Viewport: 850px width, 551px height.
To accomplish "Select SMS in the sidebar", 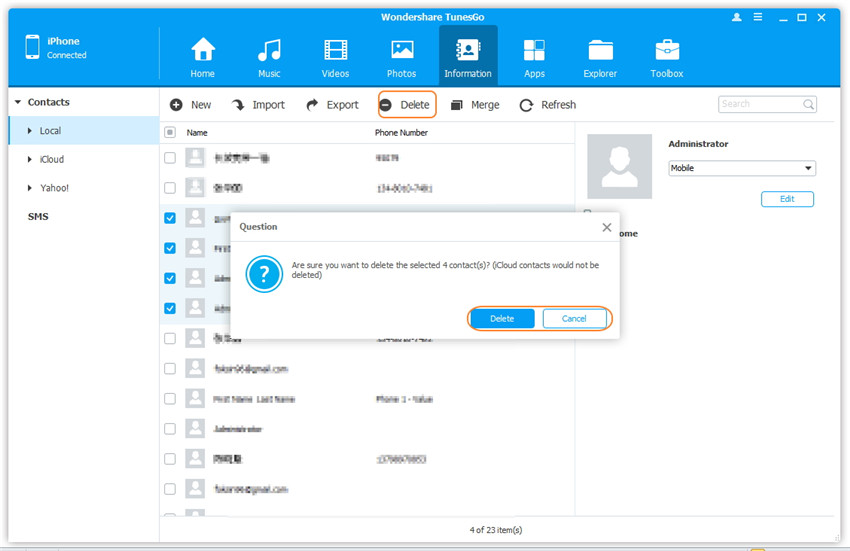I will (38, 217).
